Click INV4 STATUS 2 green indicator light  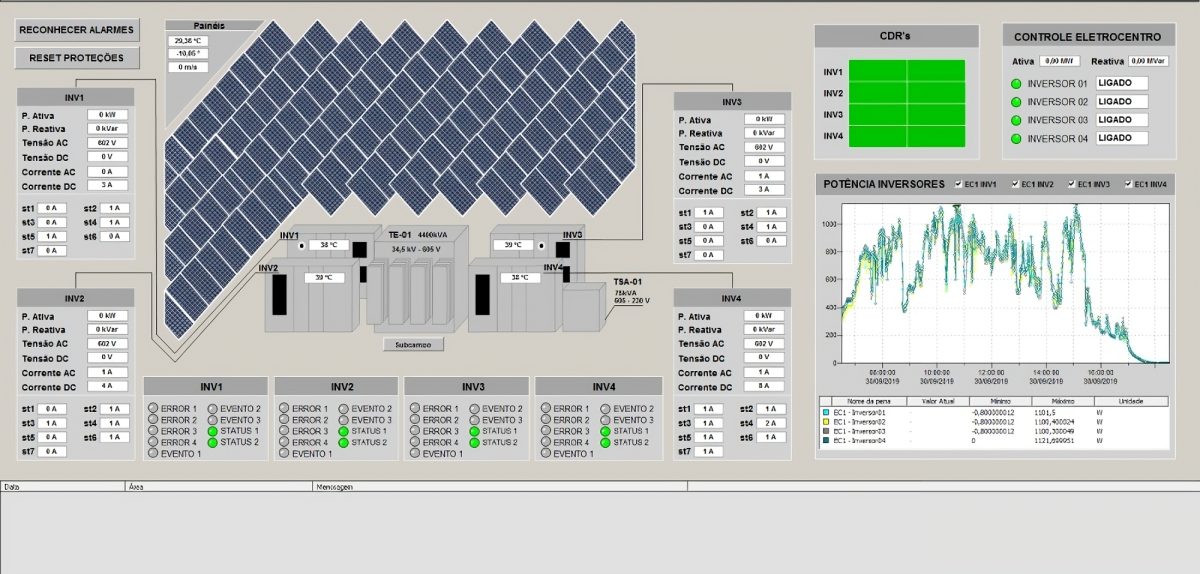tap(605, 442)
